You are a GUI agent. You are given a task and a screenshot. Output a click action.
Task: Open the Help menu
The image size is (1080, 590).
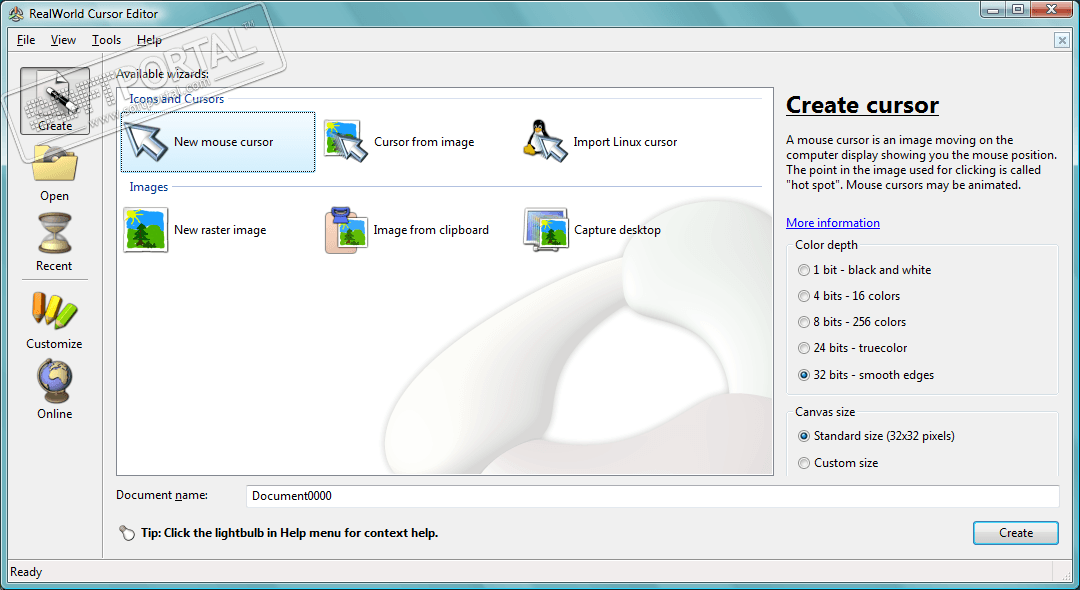click(x=149, y=40)
